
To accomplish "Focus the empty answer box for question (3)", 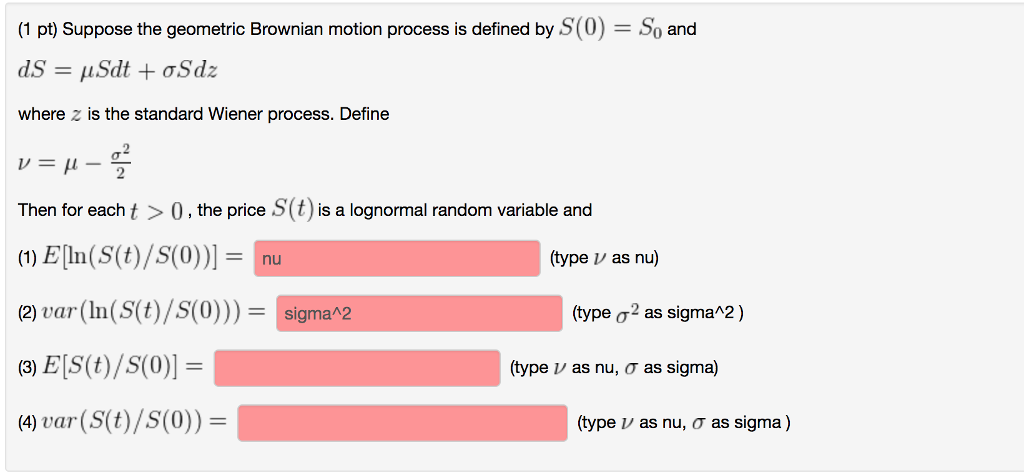I will [357, 368].
